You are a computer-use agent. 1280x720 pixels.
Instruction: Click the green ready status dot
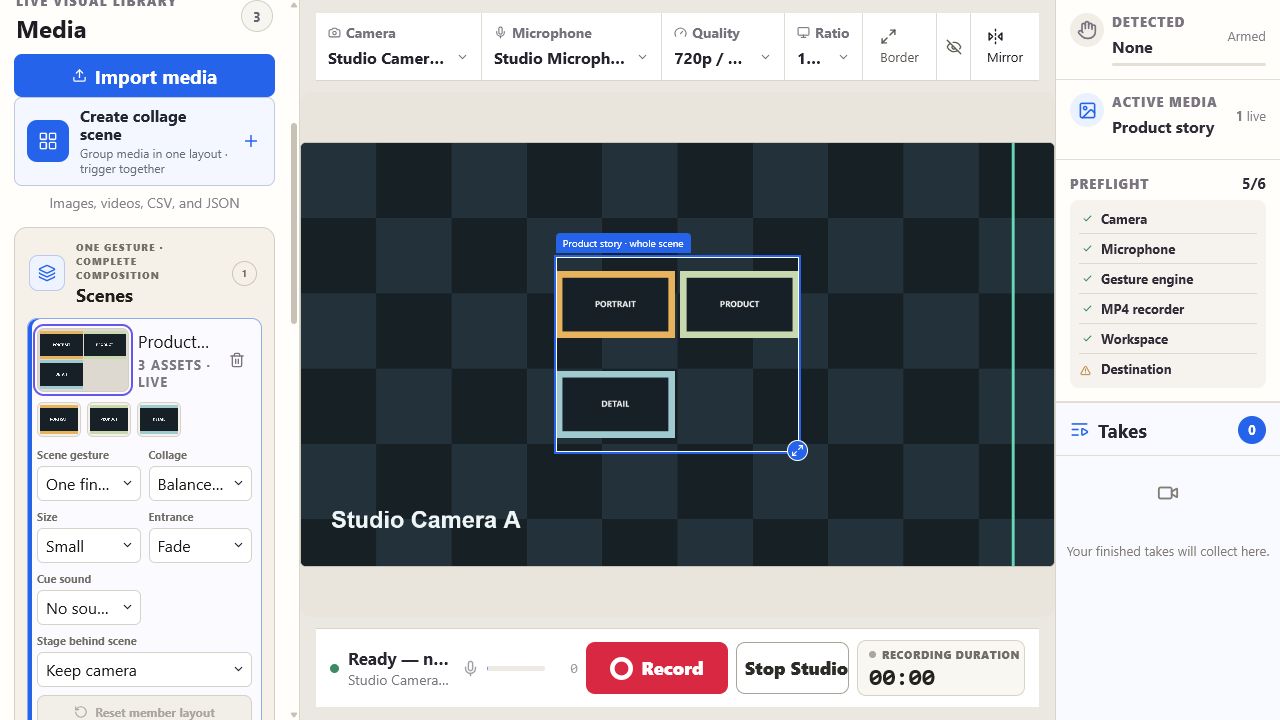coord(334,669)
